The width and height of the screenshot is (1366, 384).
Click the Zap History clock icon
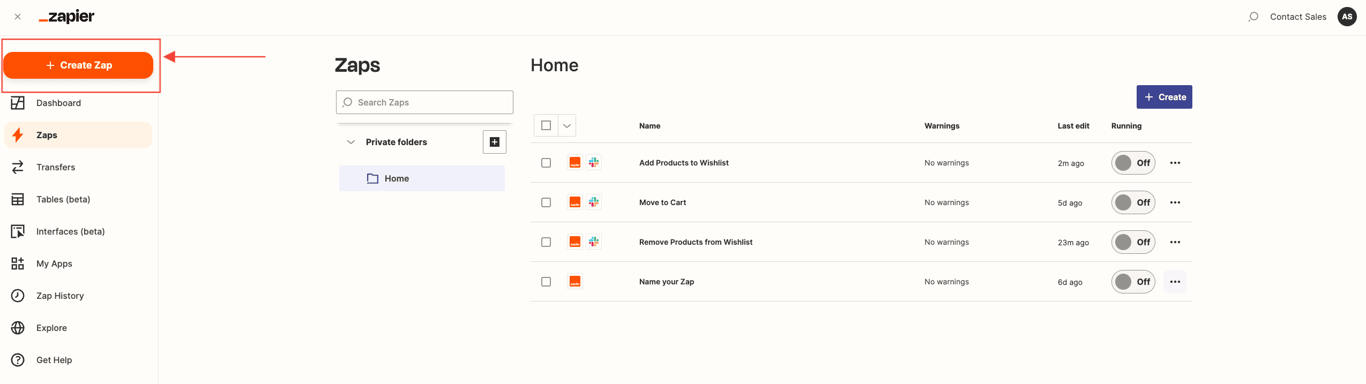[x=18, y=296]
